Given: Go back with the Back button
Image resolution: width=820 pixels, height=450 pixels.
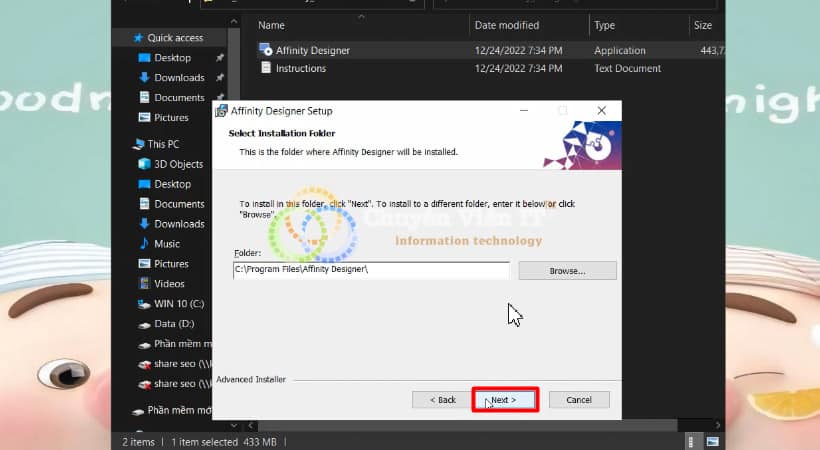Looking at the screenshot, I should [x=442, y=400].
